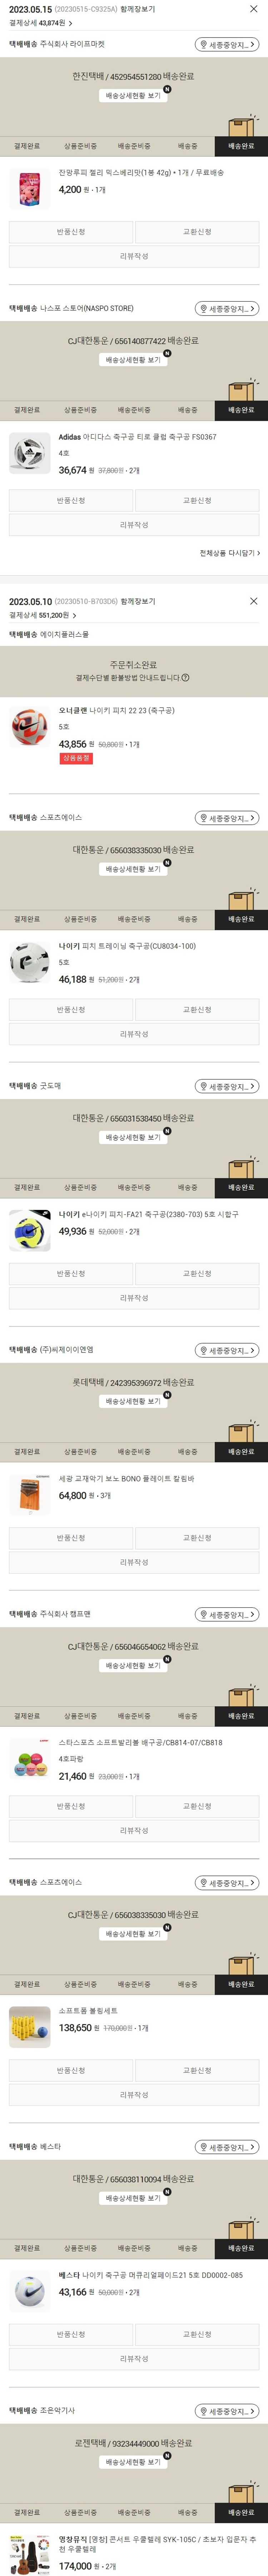
Task: Tap location pin pill next to 나스포 스토어
Action: coord(227,308)
